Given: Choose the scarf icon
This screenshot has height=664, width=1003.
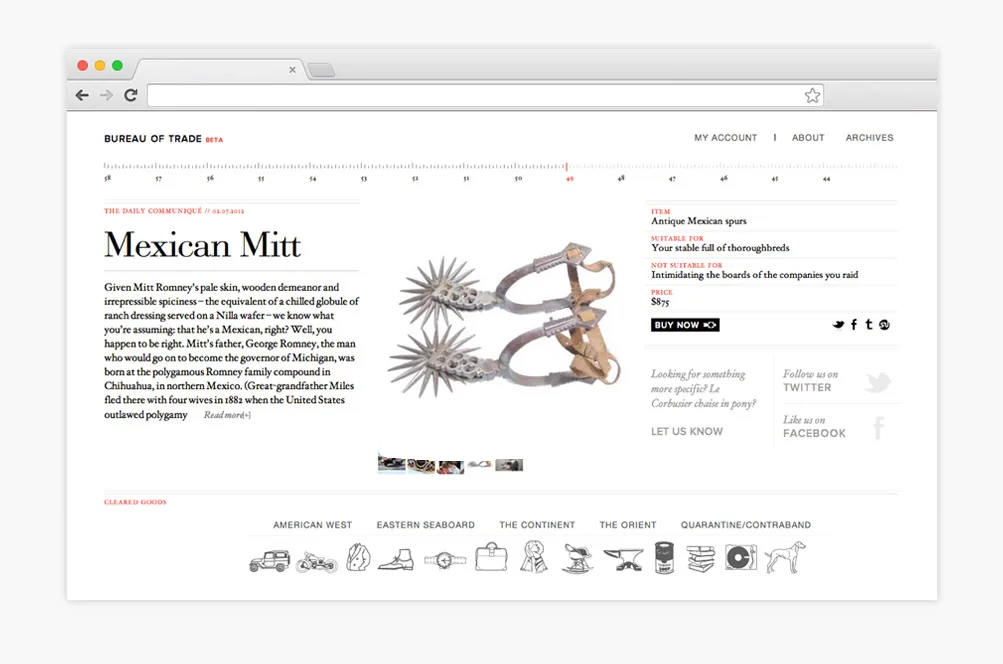Looking at the screenshot, I should [534, 556].
